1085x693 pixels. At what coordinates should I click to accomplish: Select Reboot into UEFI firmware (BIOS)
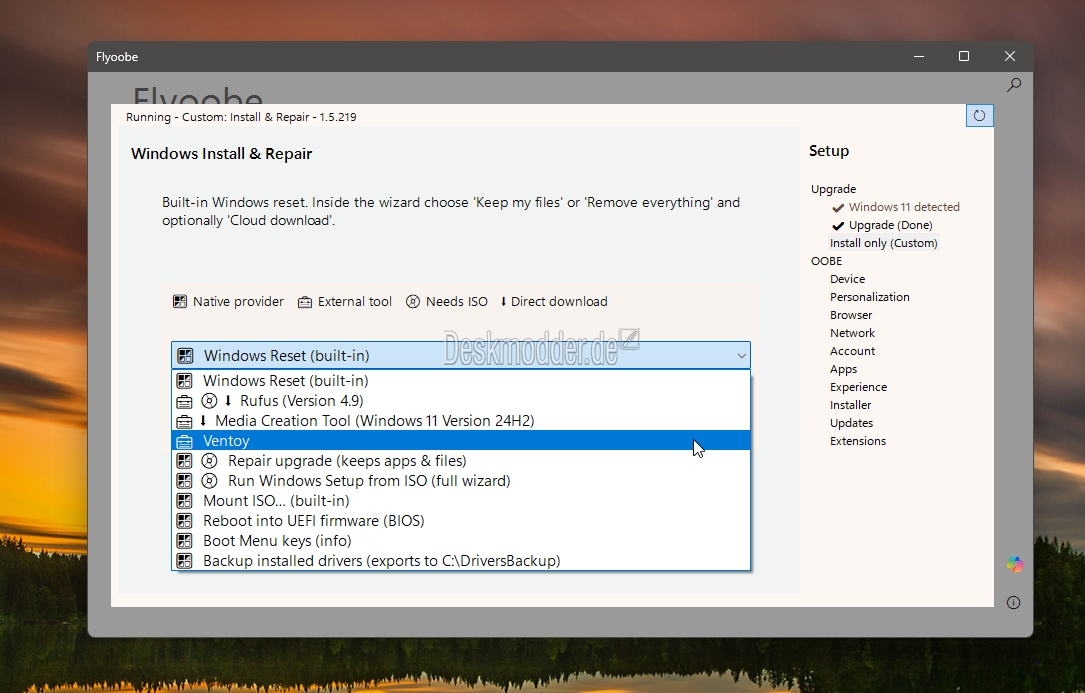[461, 521]
